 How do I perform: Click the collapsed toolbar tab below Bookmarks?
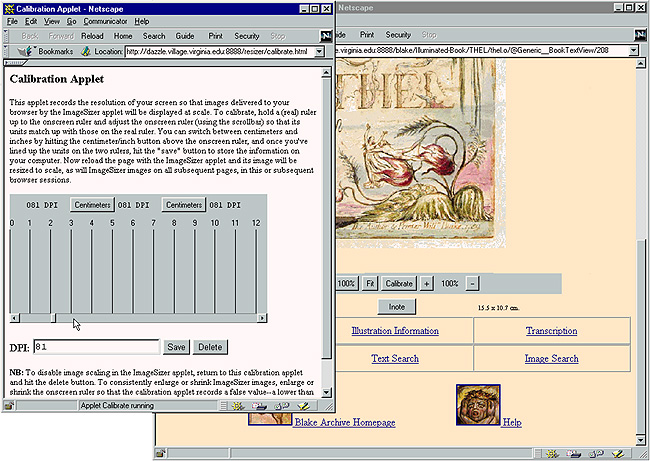pos(15,63)
